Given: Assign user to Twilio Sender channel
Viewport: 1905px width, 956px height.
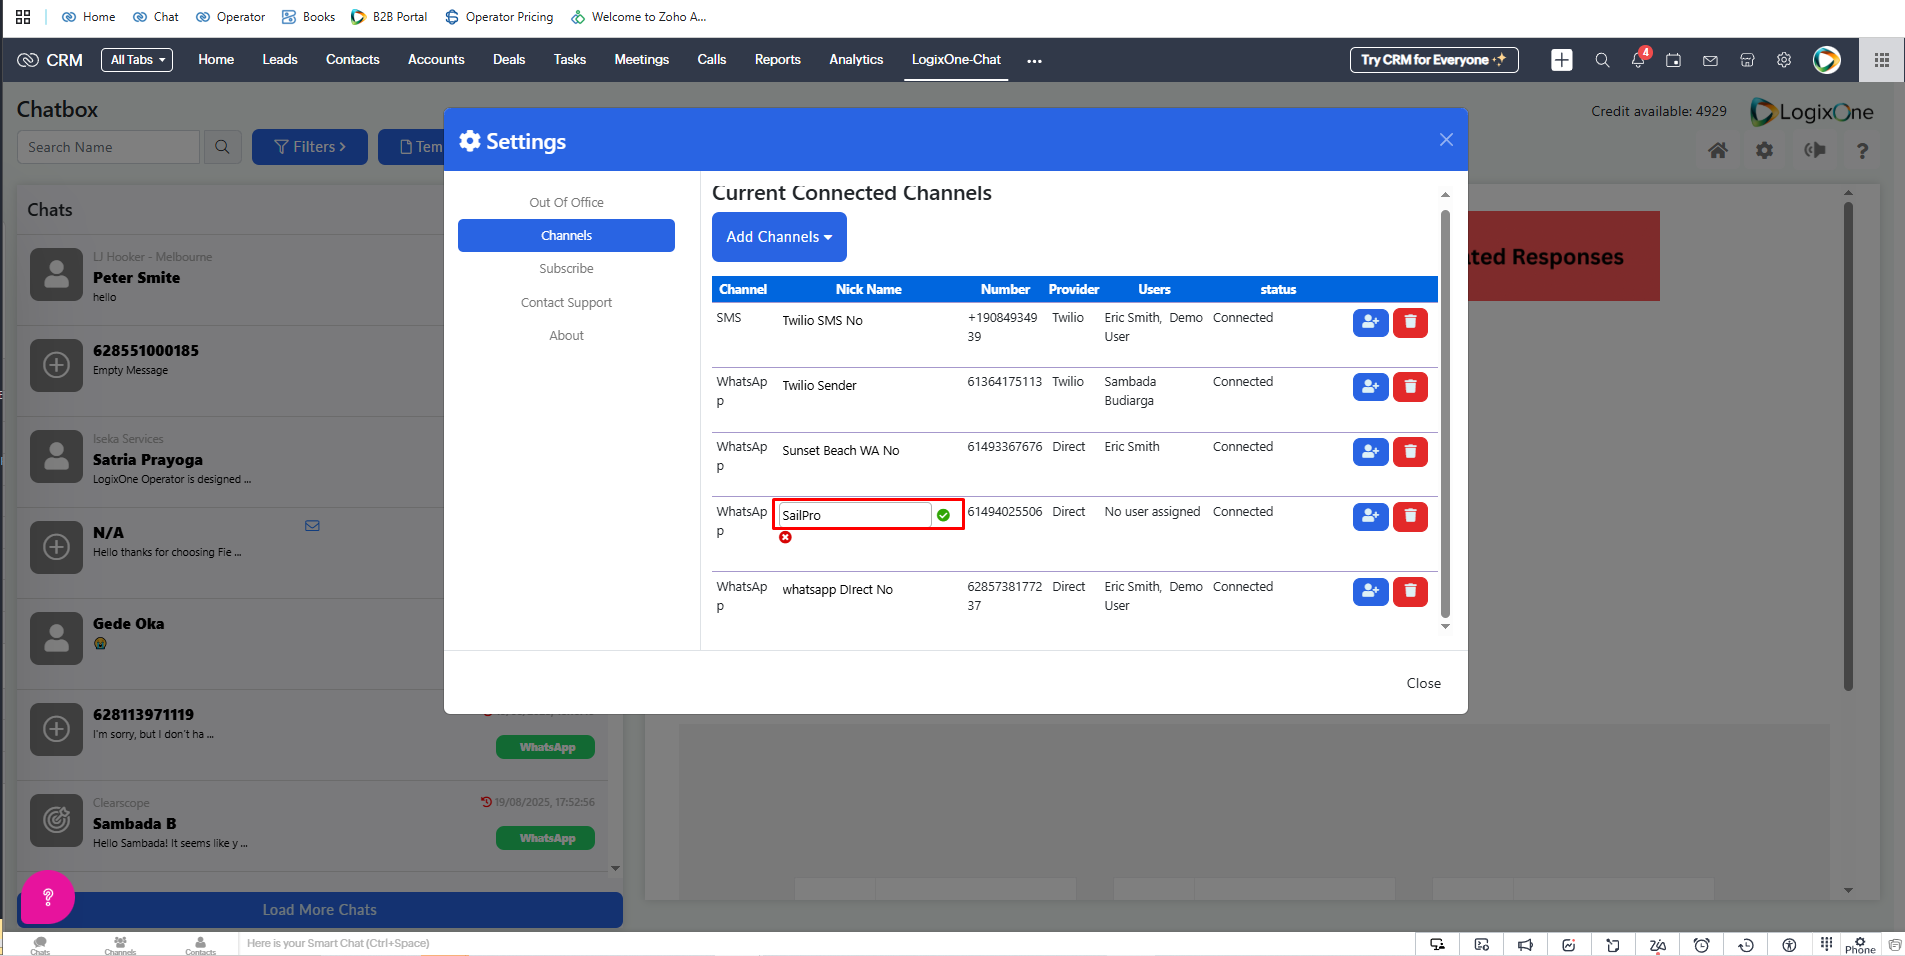Looking at the screenshot, I should pos(1370,386).
